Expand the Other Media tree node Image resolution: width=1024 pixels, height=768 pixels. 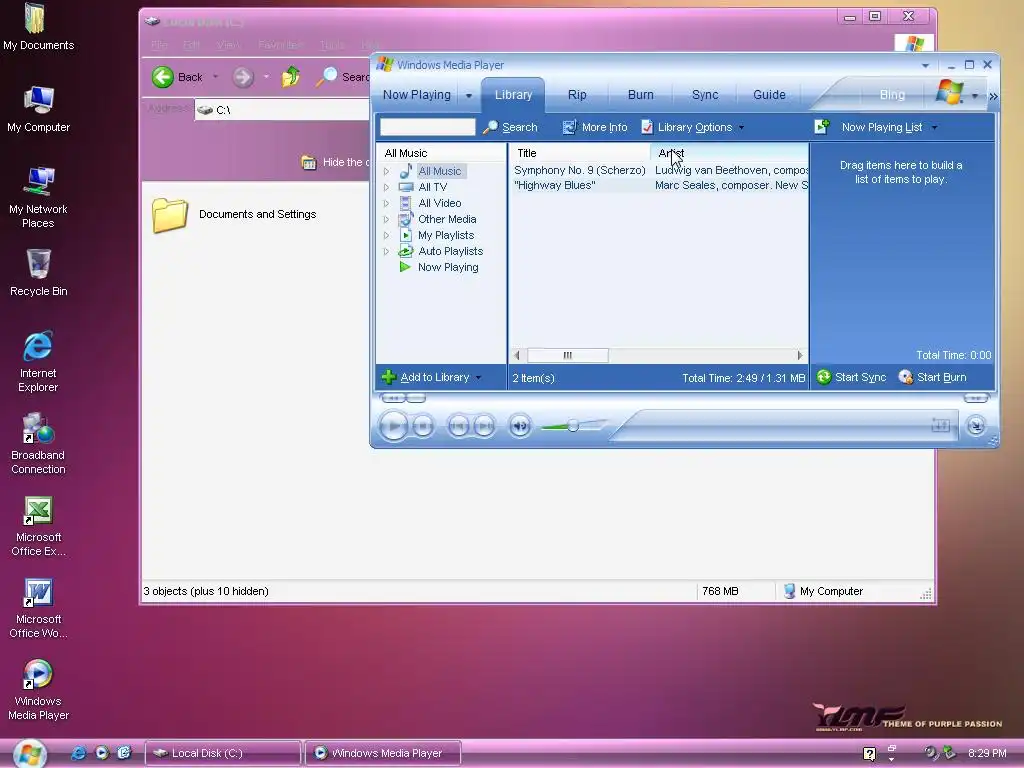386,219
